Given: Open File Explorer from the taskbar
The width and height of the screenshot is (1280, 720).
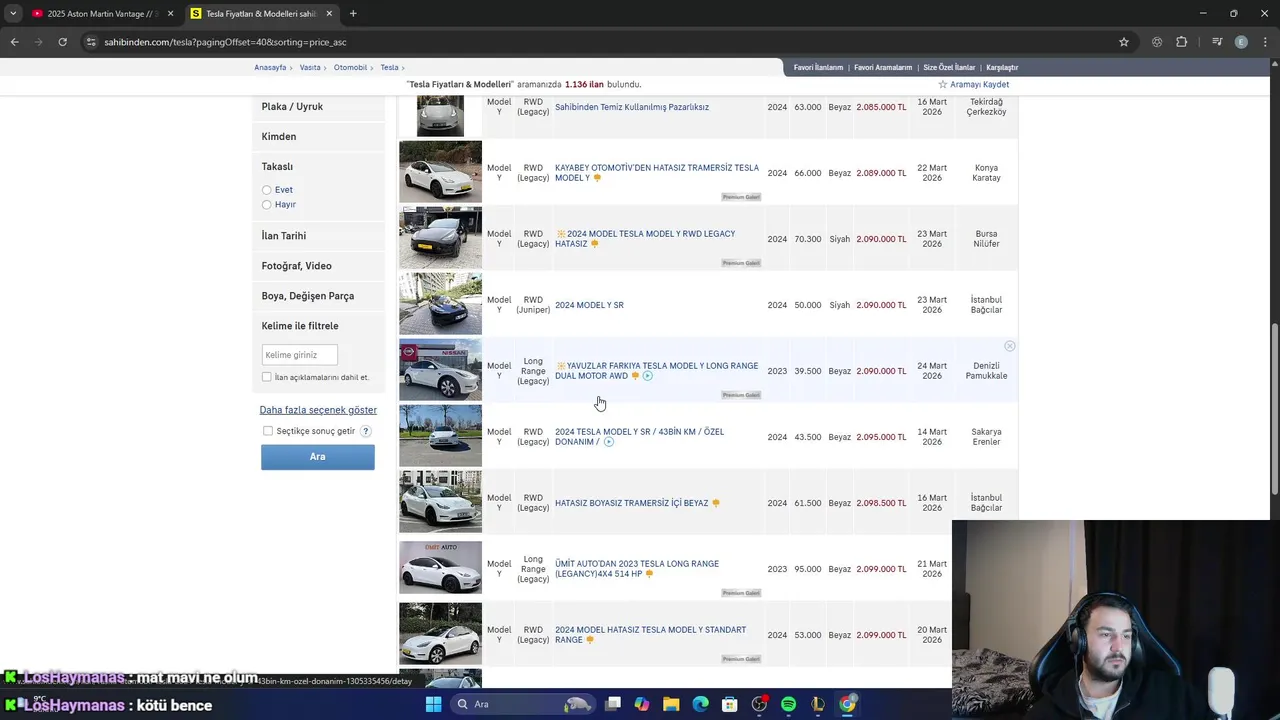Looking at the screenshot, I should (x=671, y=704).
